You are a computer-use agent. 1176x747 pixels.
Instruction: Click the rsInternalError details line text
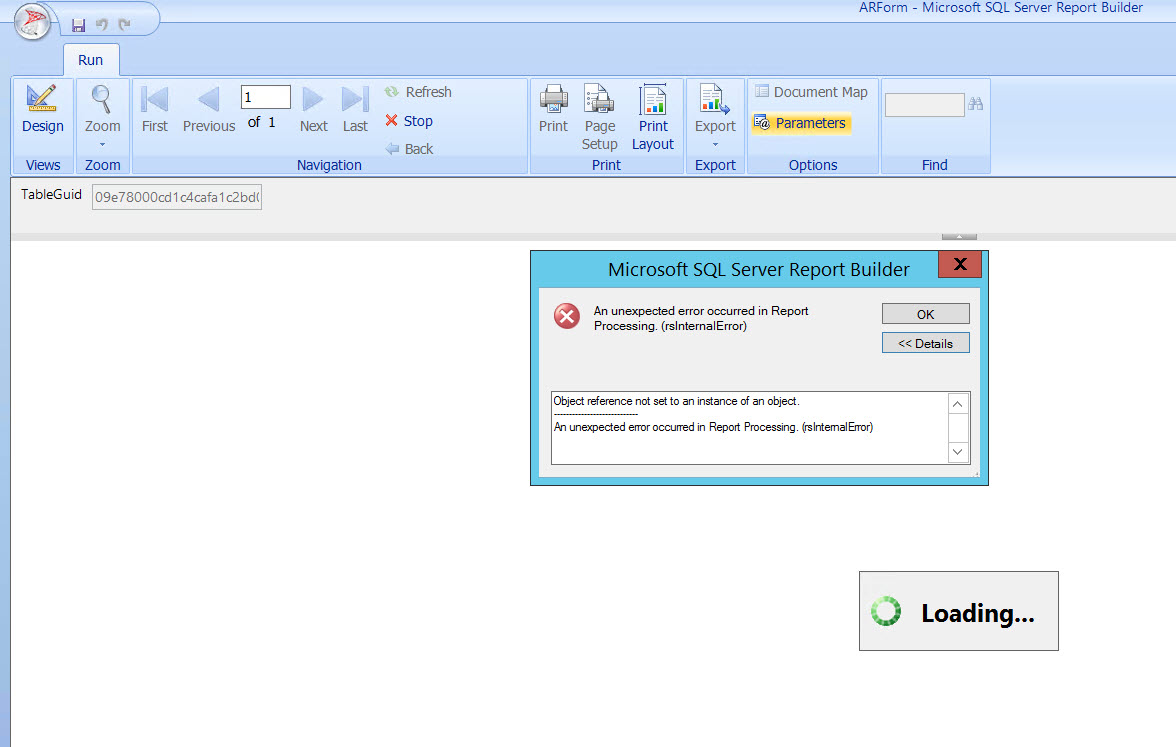tap(713, 427)
